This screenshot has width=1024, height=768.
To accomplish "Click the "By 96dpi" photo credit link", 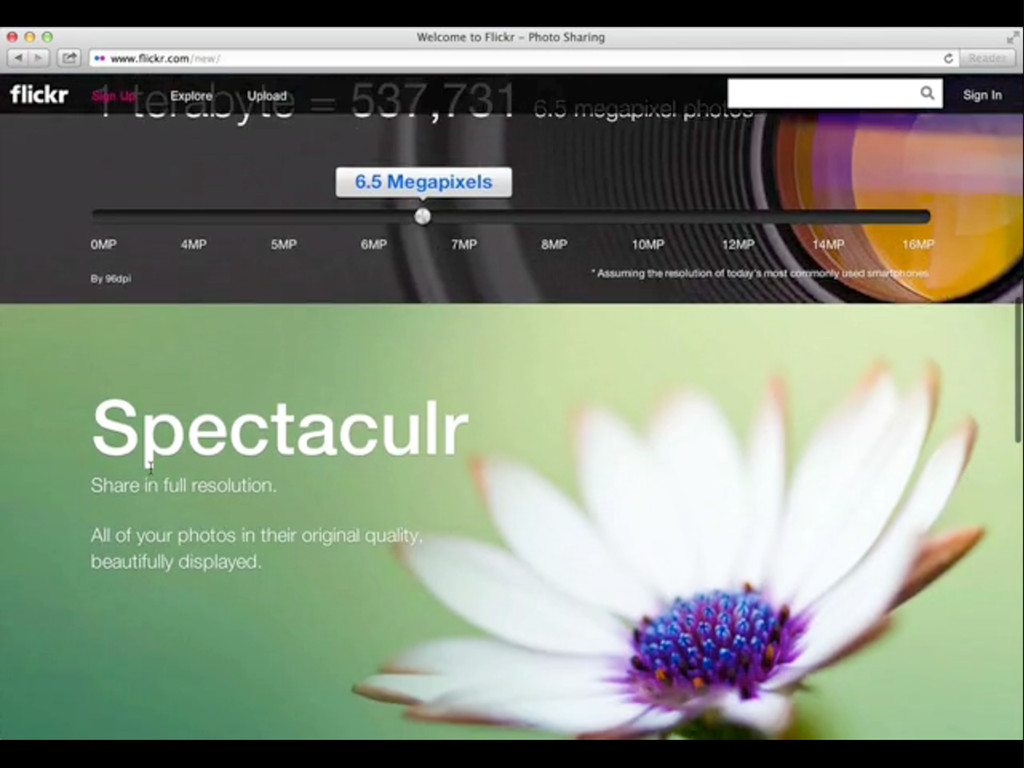I will 111,278.
